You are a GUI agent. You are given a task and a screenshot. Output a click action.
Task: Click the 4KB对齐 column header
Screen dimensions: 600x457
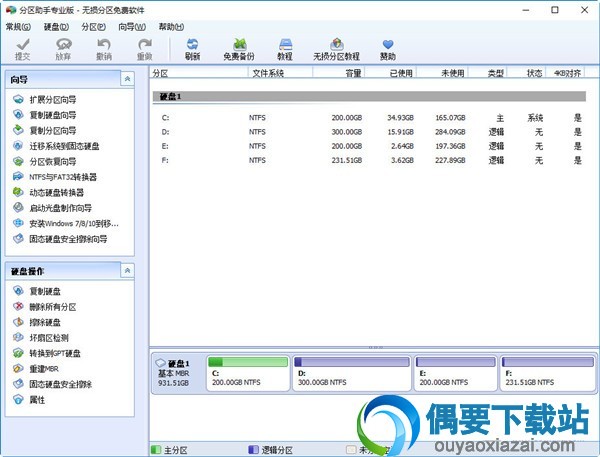tap(565, 73)
